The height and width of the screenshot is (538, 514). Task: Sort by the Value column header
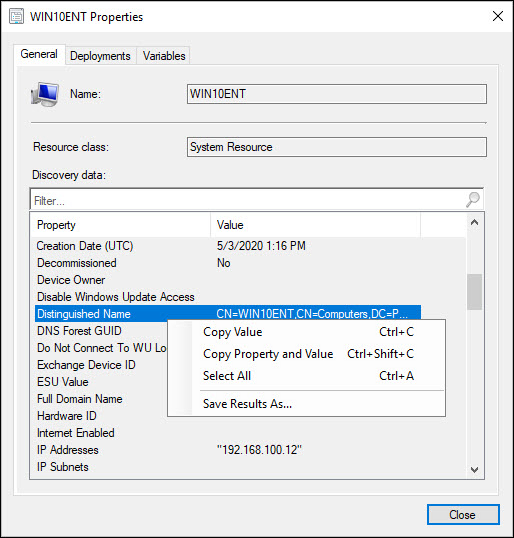click(316, 225)
